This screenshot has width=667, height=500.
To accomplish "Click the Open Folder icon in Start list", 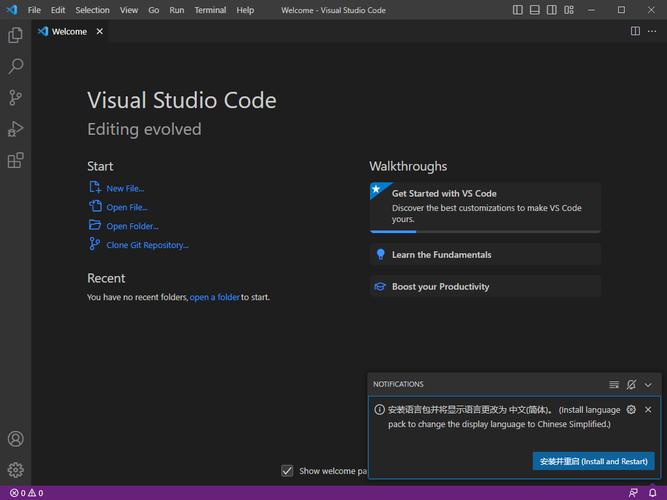I will tap(94, 225).
